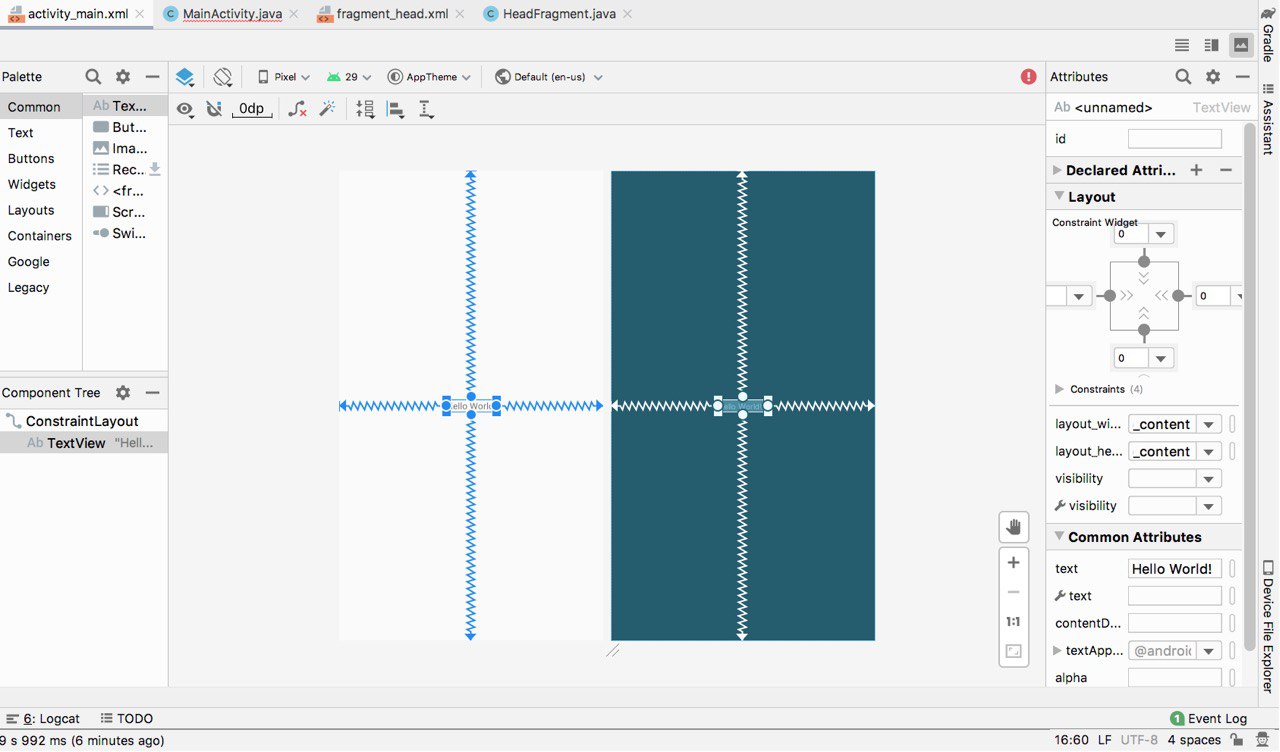
Task: Open Align options icon
Action: point(396,109)
